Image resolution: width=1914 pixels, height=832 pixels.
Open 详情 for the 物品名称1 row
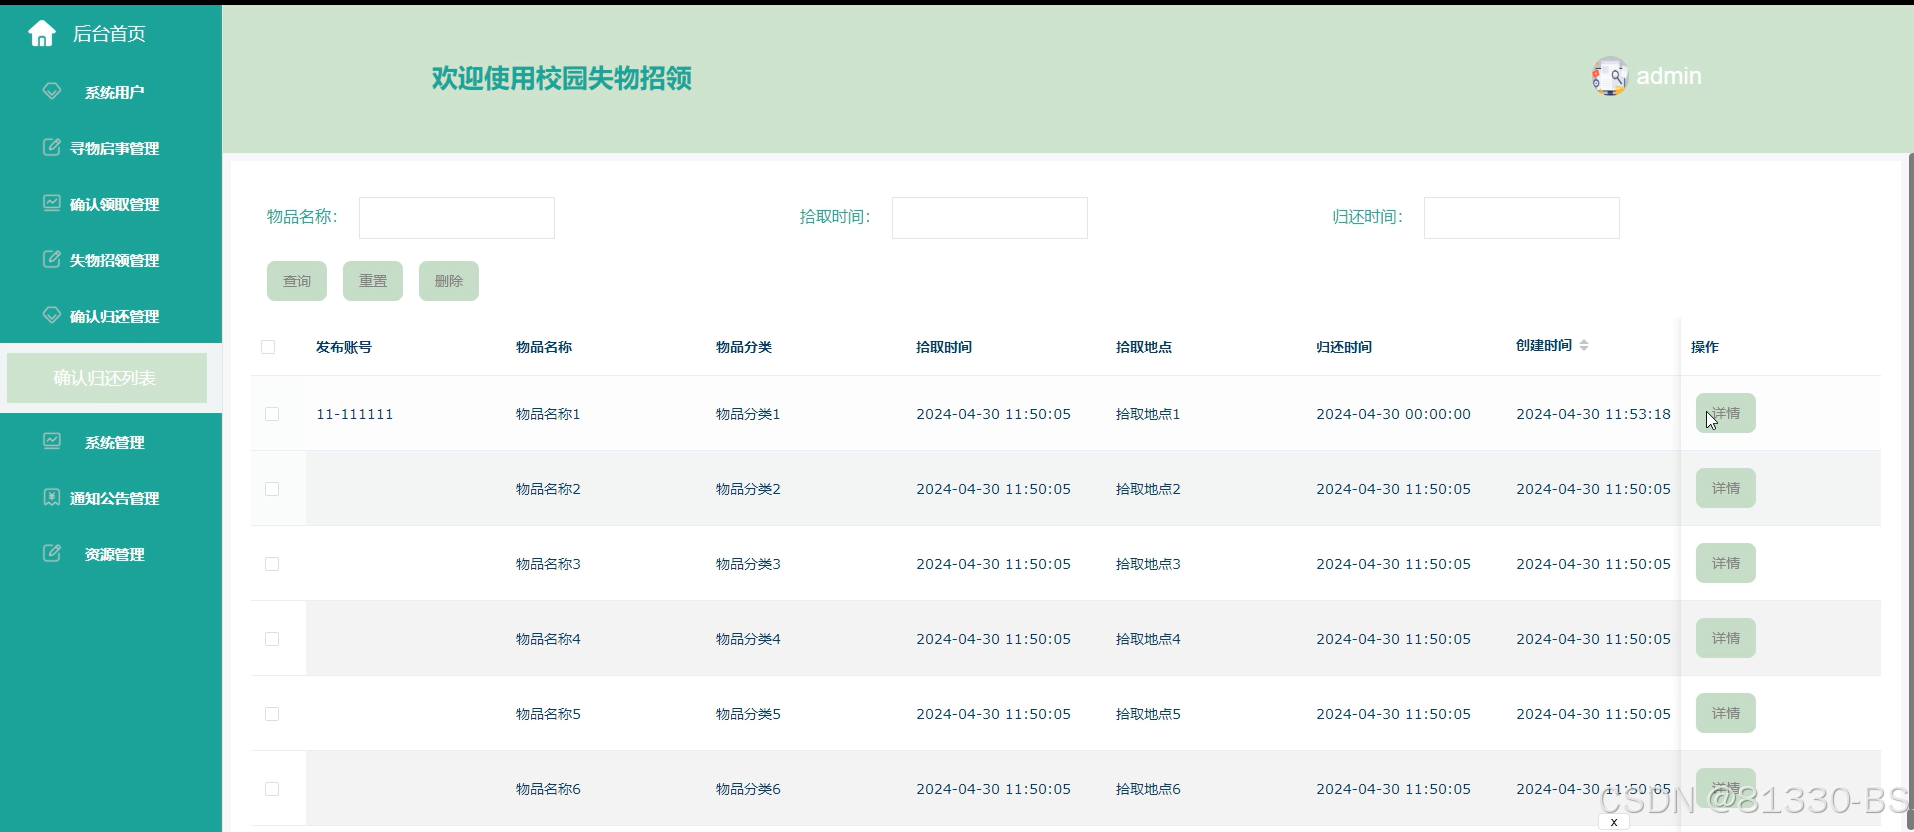[x=1726, y=413]
